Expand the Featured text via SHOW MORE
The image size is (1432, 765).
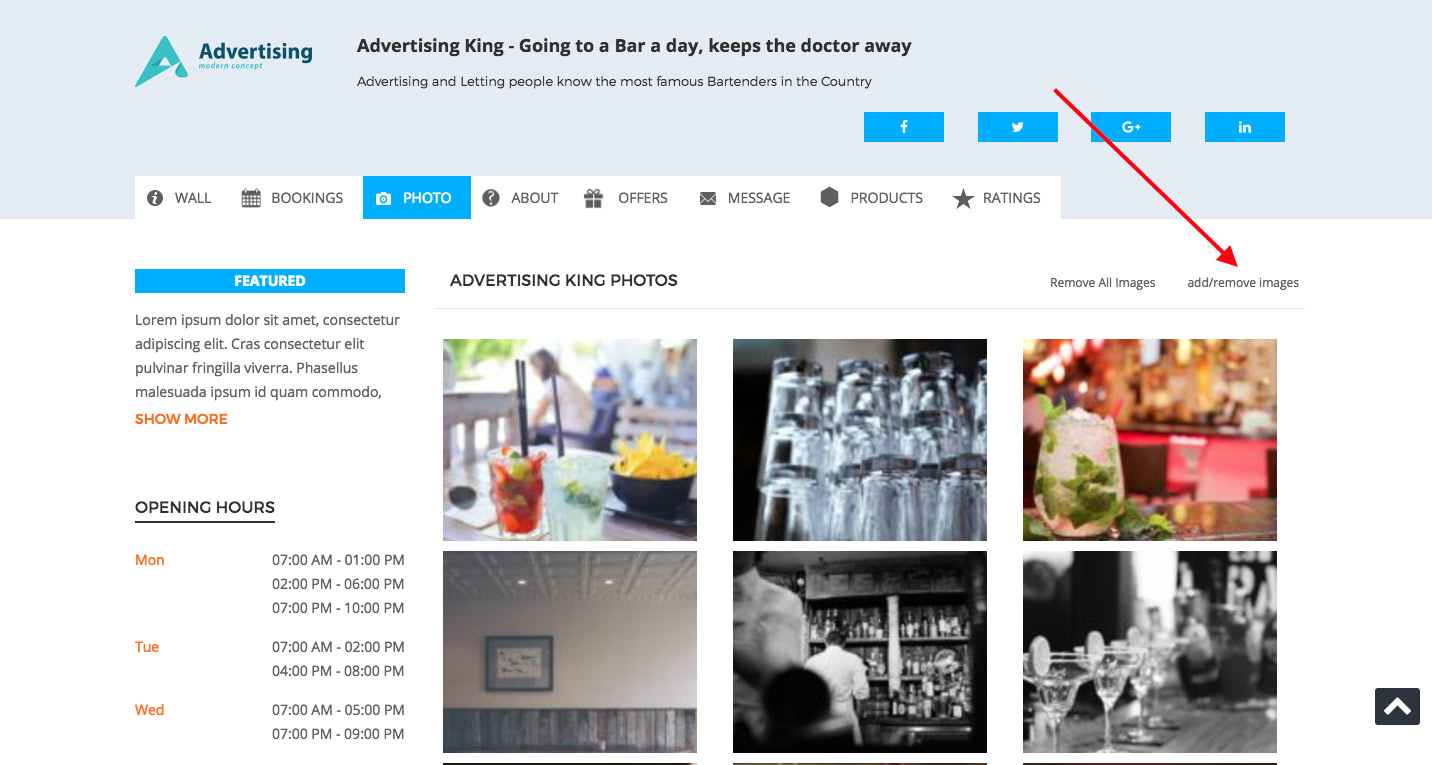(x=181, y=418)
